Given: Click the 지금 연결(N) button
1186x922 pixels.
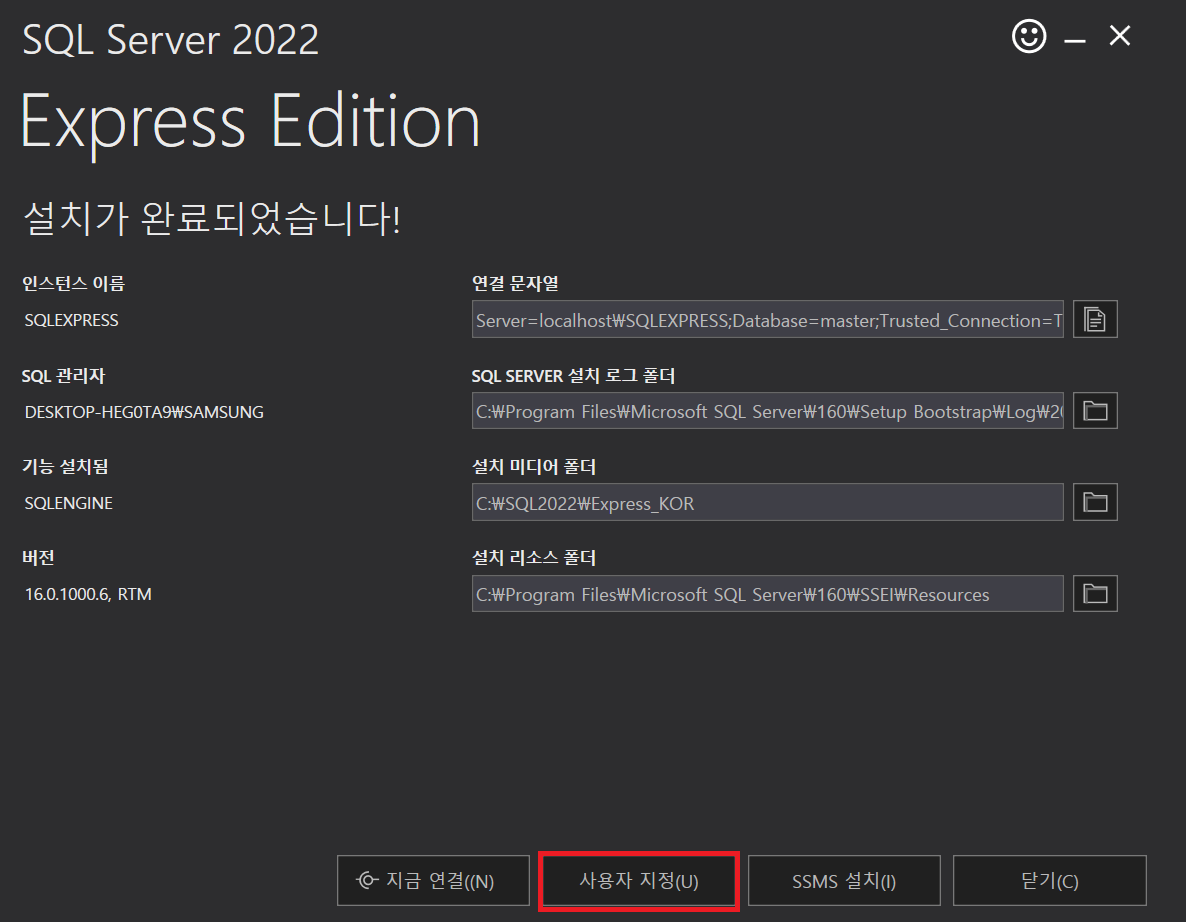Looking at the screenshot, I should pyautogui.click(x=433, y=880).
